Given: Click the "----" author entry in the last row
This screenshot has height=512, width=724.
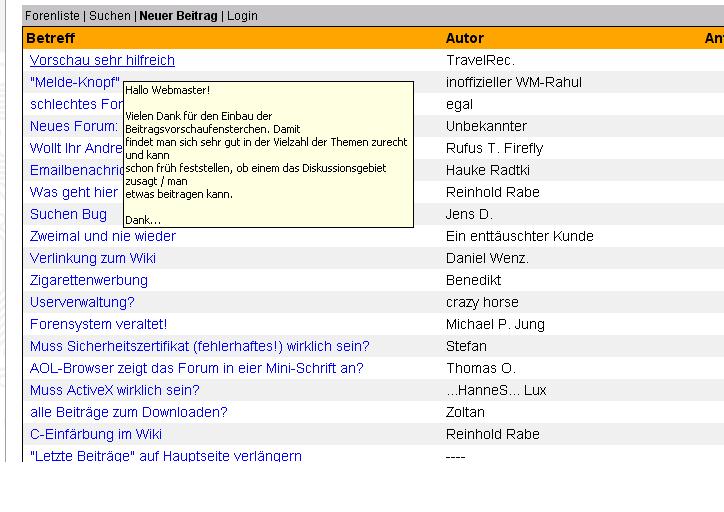Looking at the screenshot, I should [x=455, y=457].
